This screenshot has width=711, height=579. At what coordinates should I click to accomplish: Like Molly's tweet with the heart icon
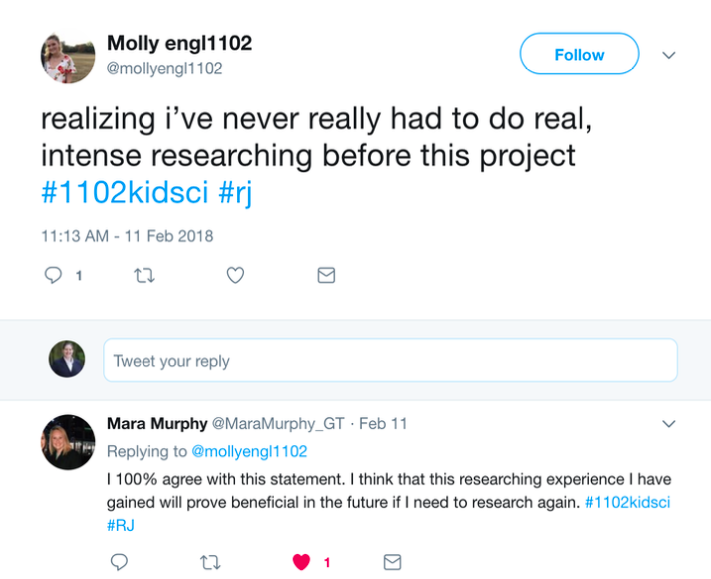coord(235,275)
